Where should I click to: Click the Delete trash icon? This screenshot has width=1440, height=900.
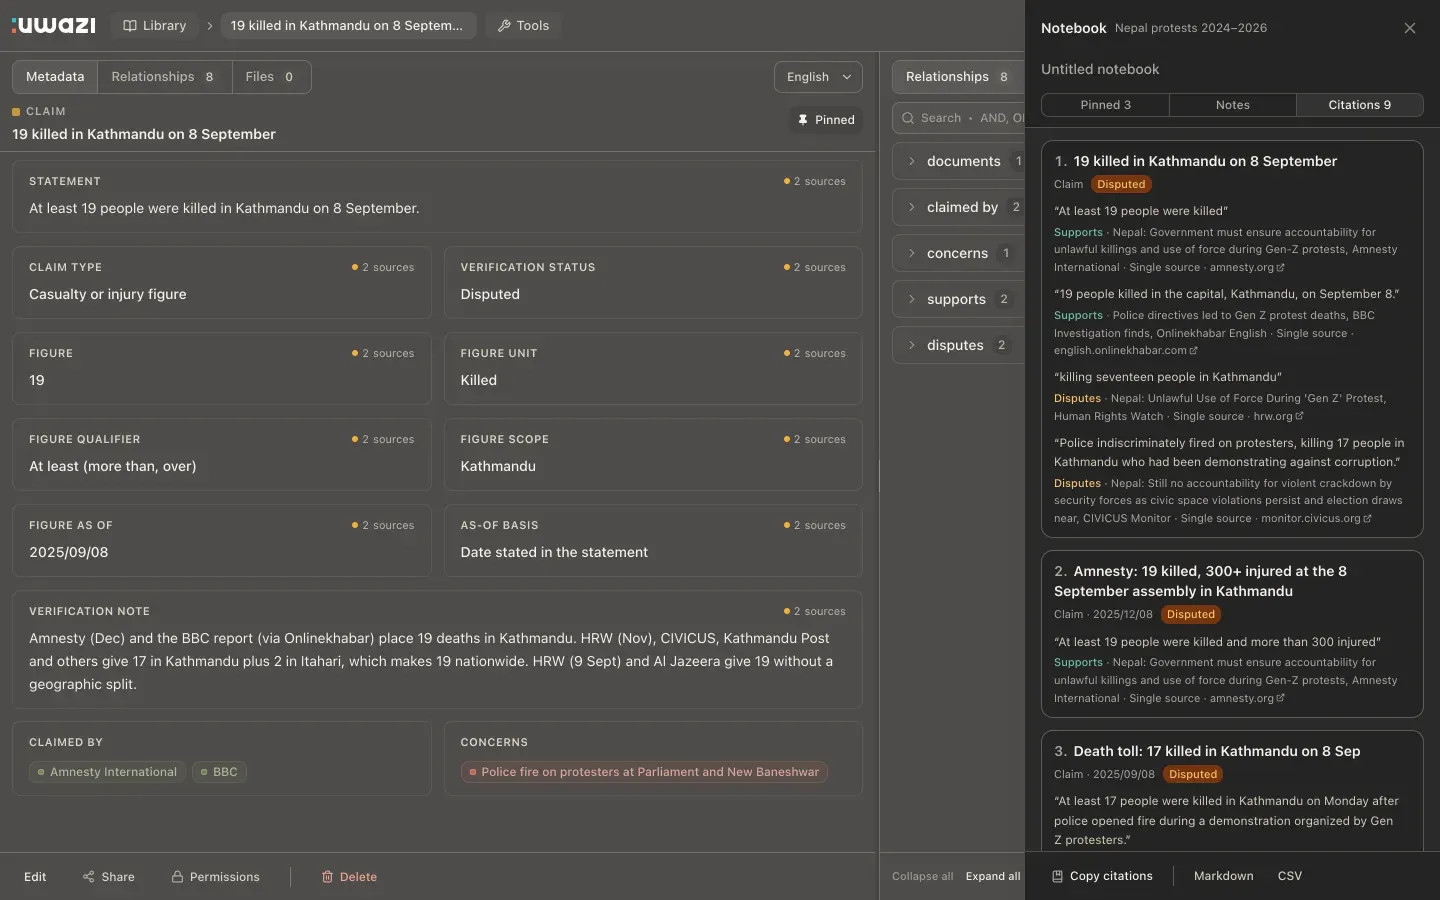click(327, 877)
